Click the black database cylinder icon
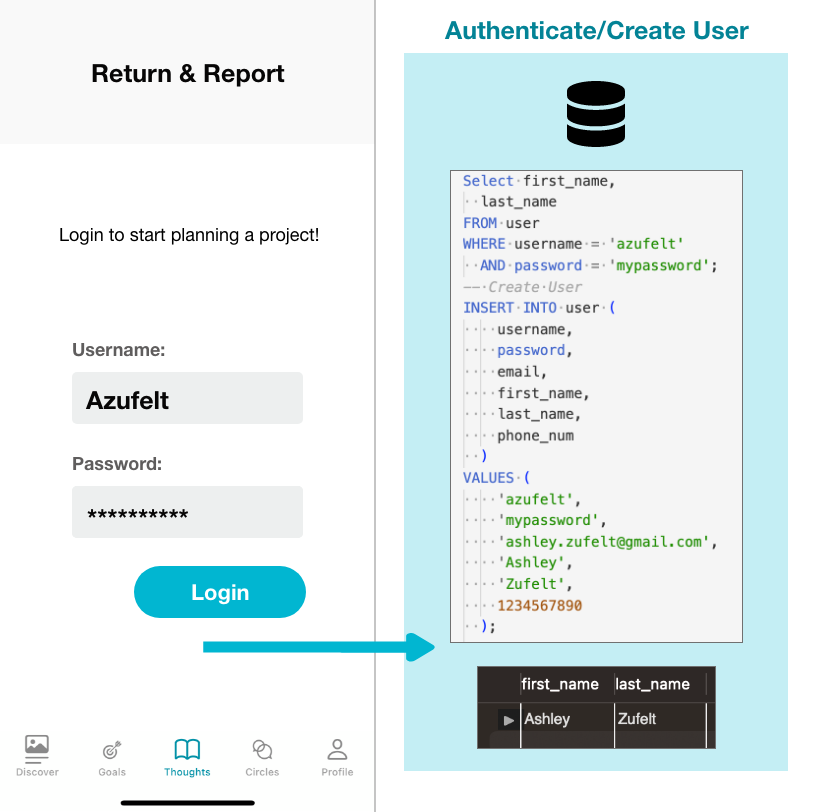The width and height of the screenshot is (820, 812). 595,115
